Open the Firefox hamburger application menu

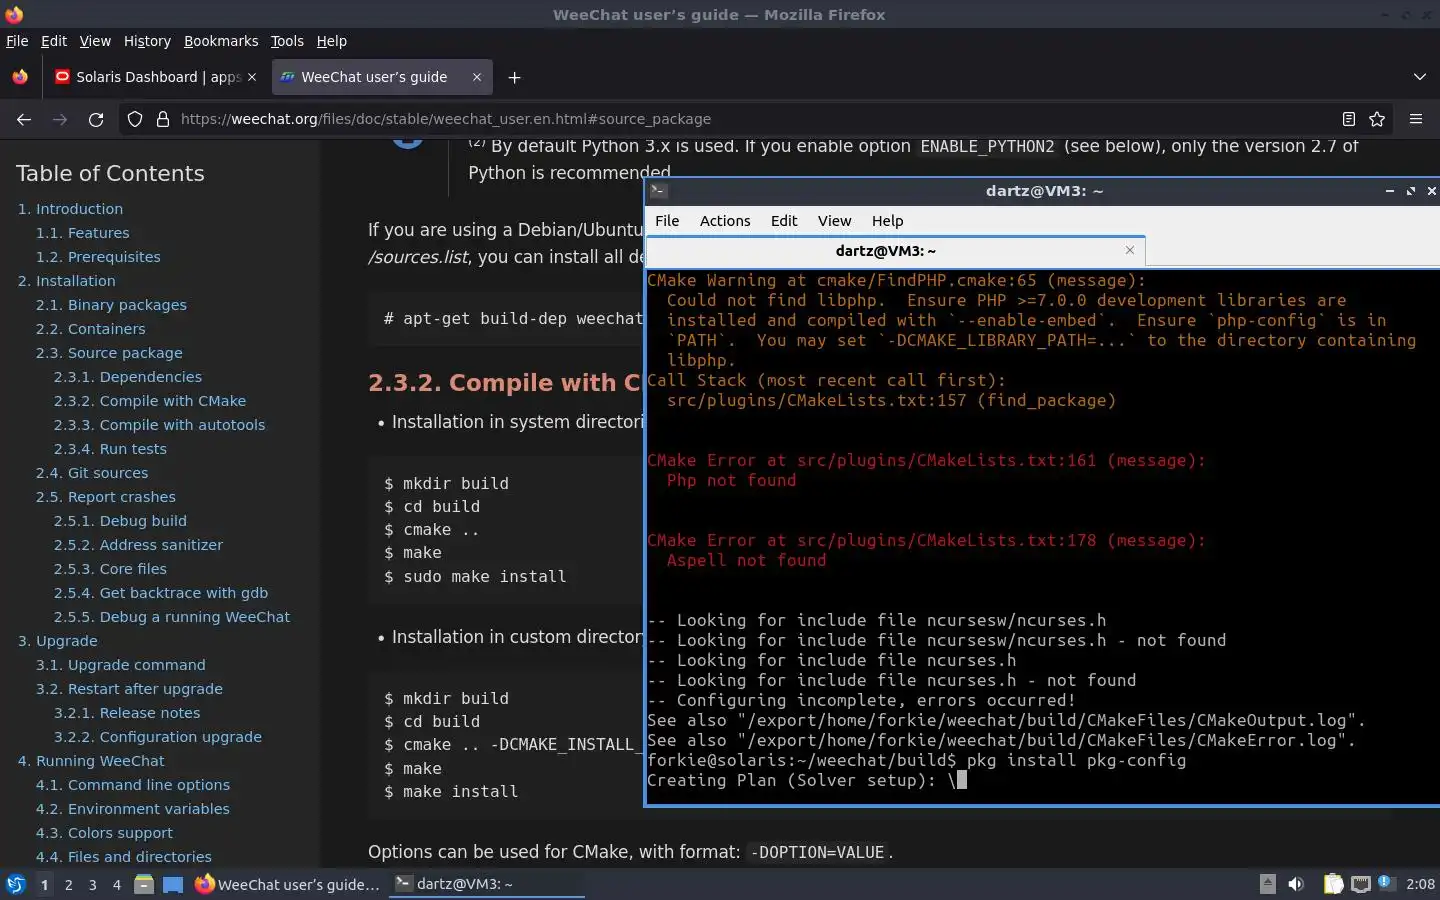[x=1416, y=119]
